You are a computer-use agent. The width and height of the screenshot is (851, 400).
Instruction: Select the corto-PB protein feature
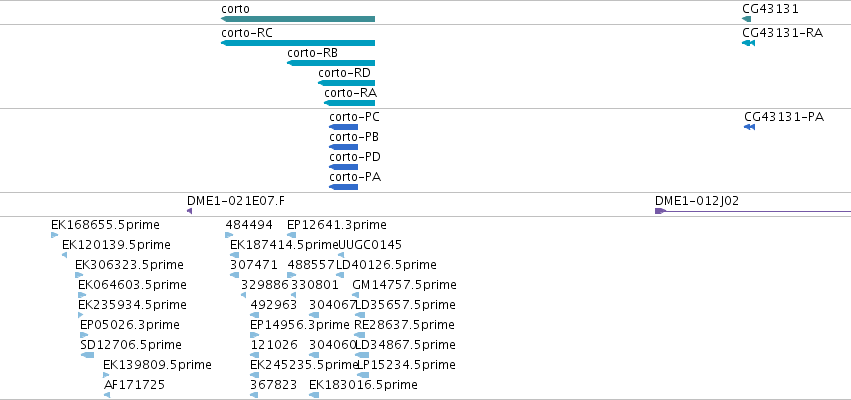344,147
